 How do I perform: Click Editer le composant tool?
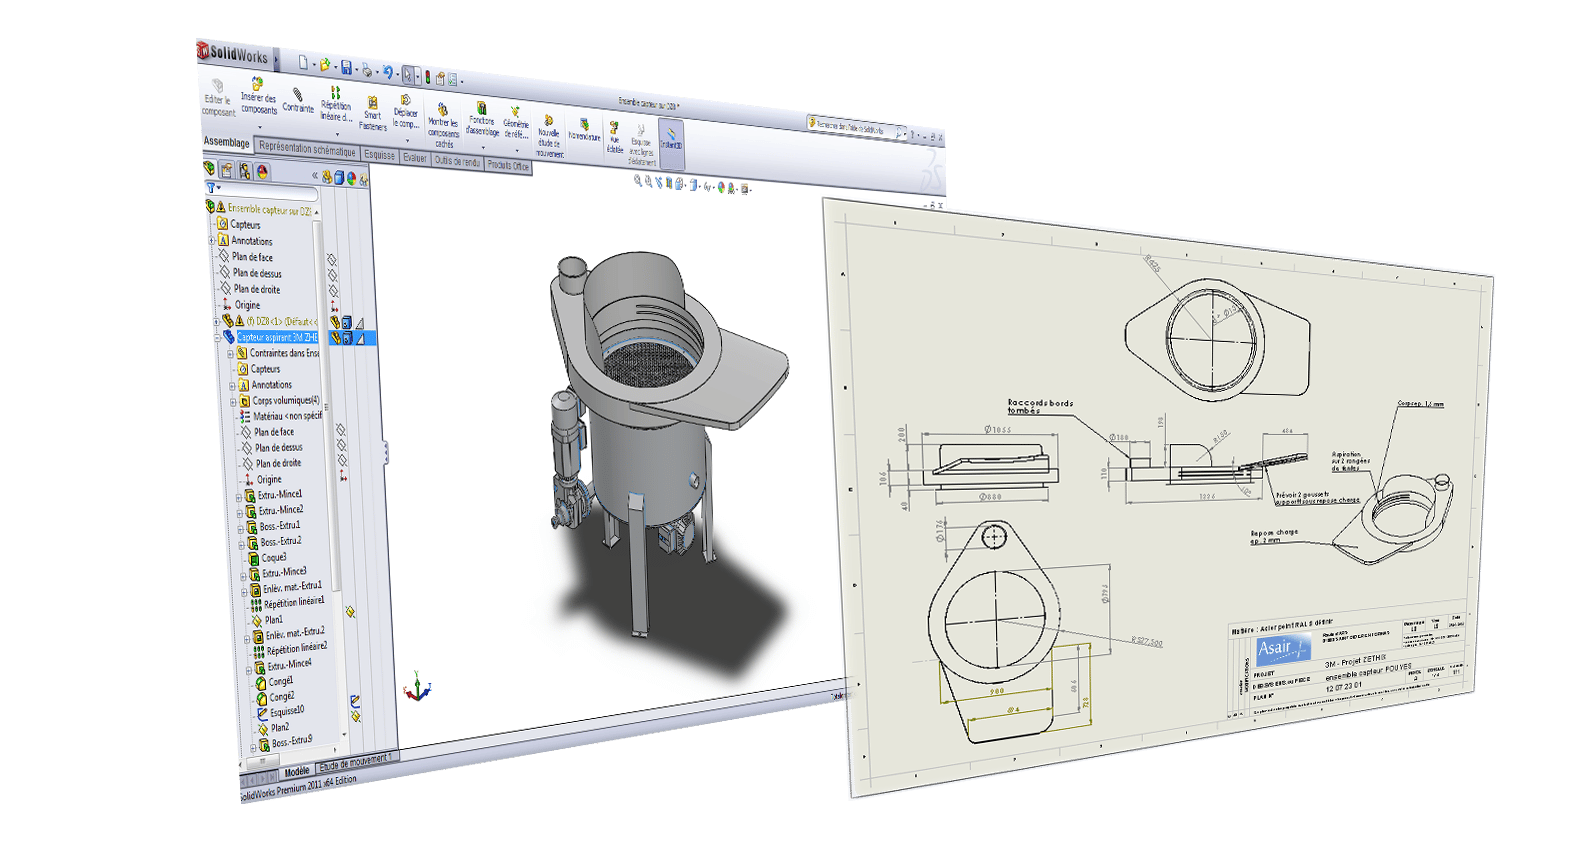click(218, 98)
